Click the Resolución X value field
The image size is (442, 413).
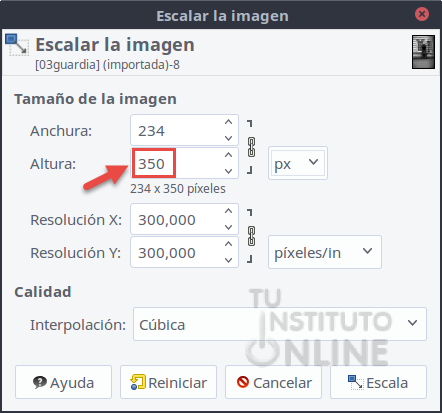pyautogui.click(x=177, y=219)
